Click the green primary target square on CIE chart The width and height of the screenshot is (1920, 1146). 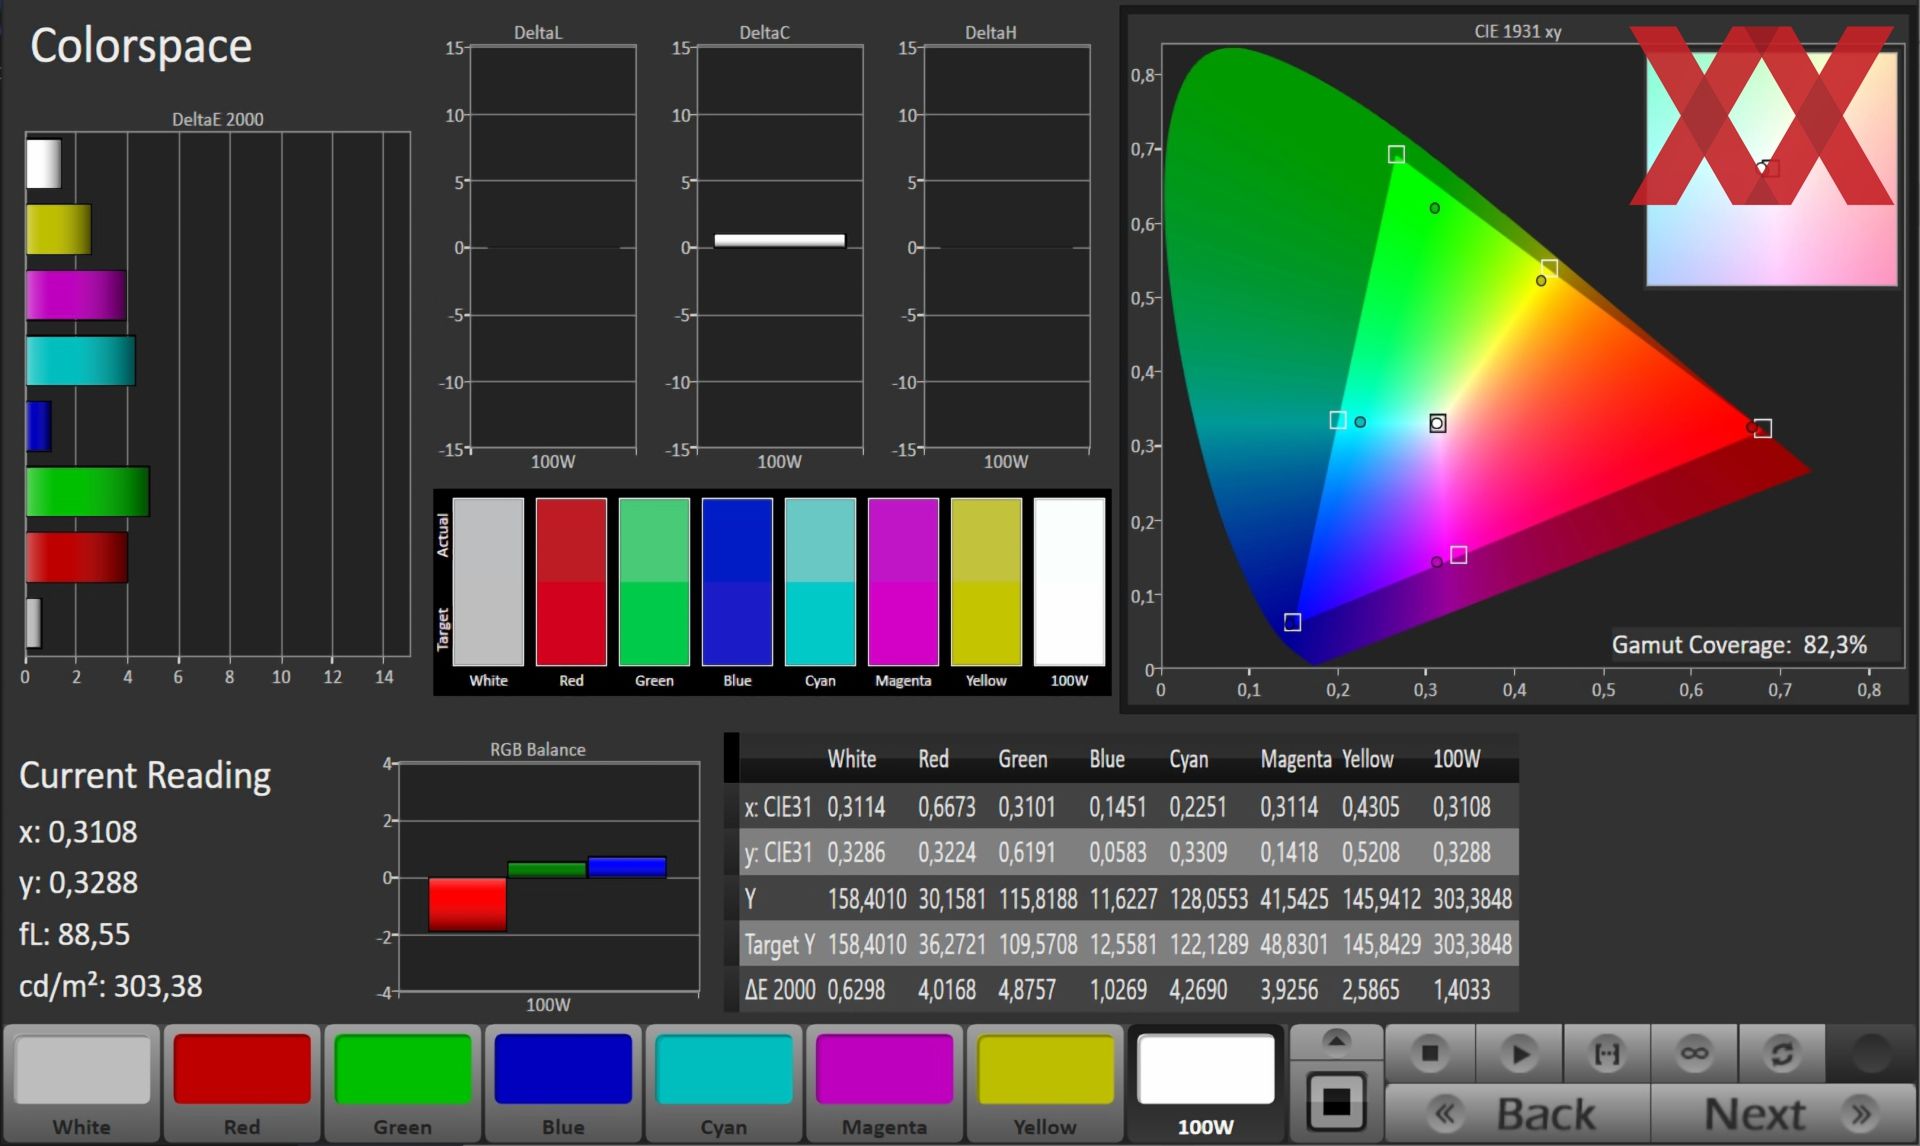(1396, 154)
